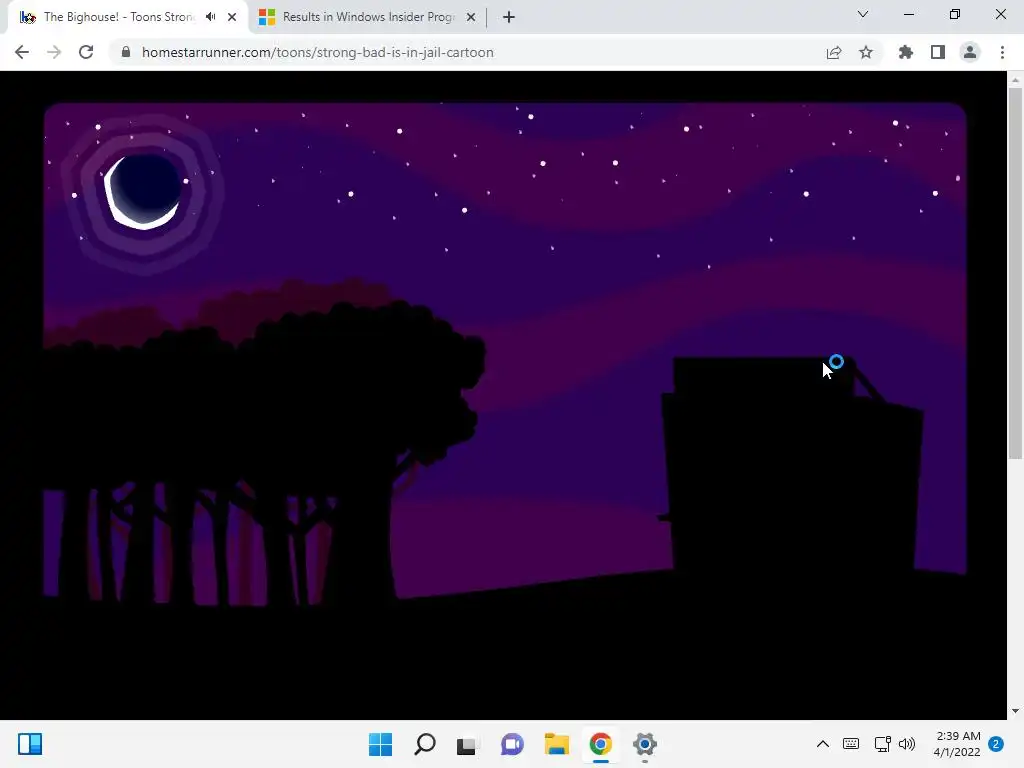This screenshot has height=768, width=1024.
Task: Launch the Teams Chat taskbar icon
Action: click(512, 744)
